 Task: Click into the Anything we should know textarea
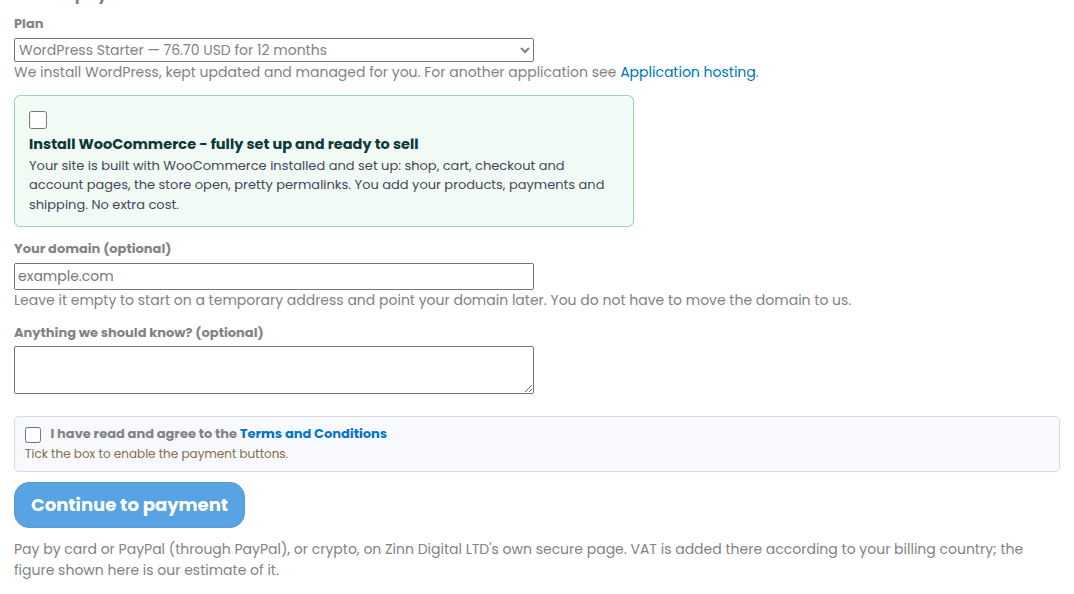pyautogui.click(x=273, y=370)
